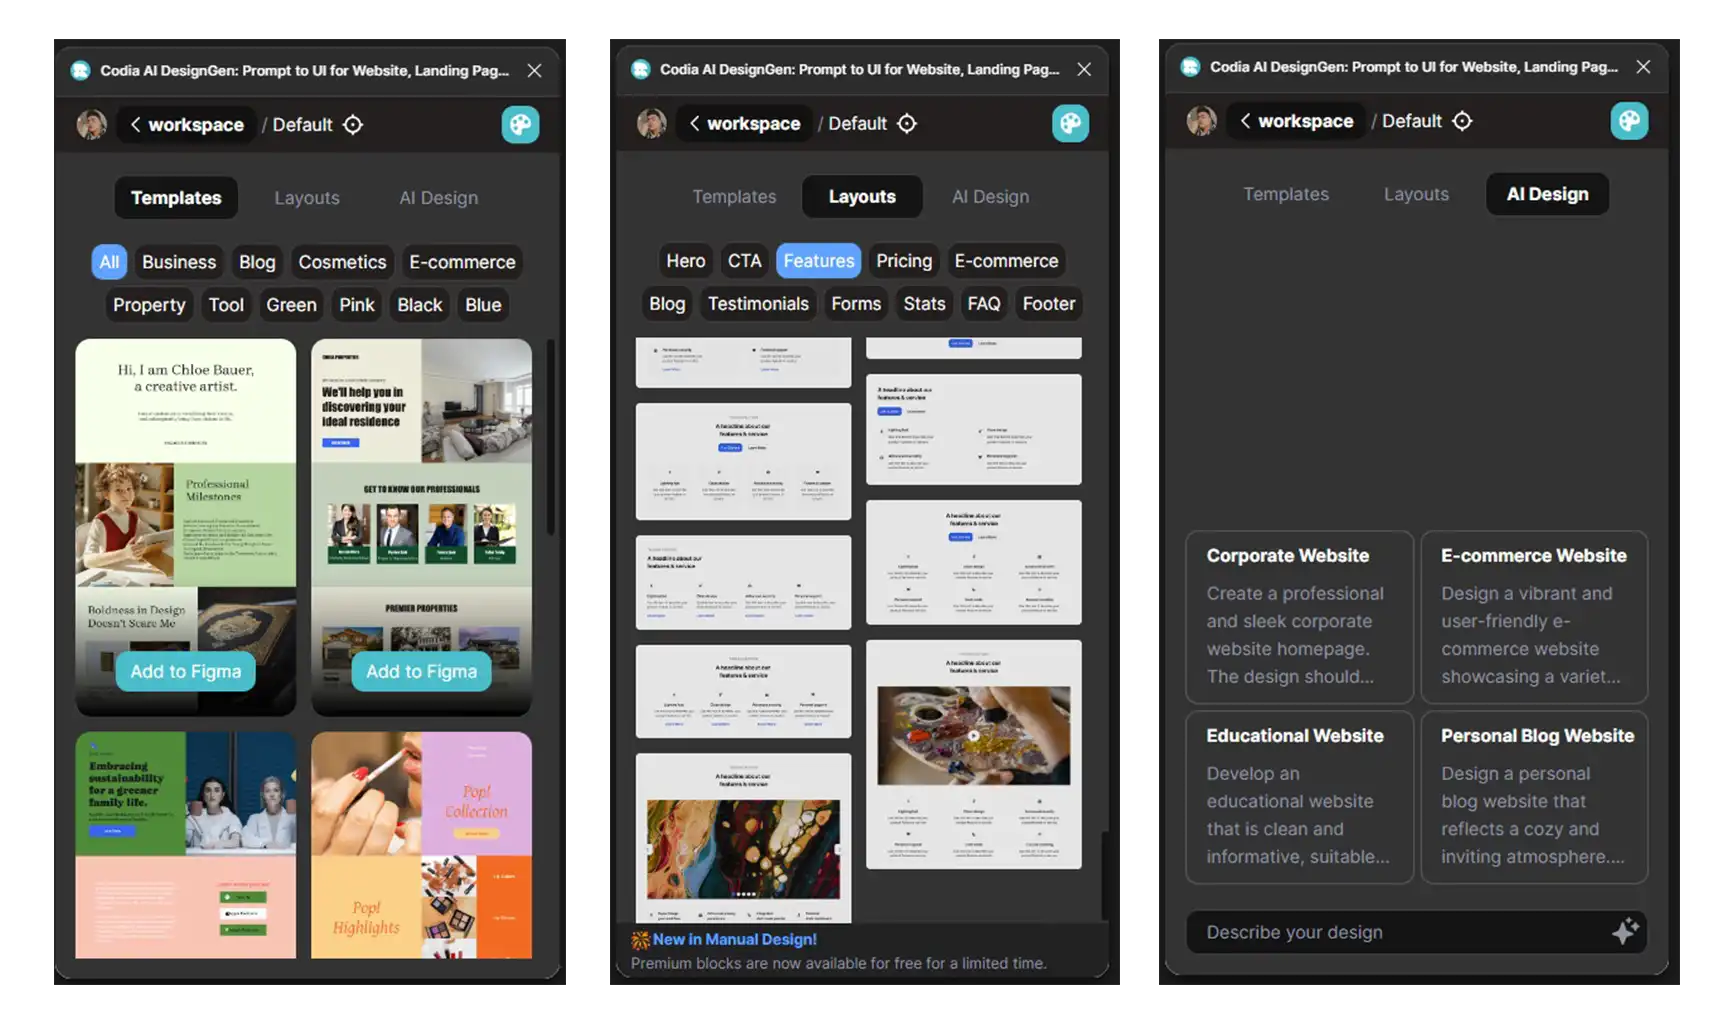This screenshot has height=1024, width=1720.
Task: Click Add to Figma on Chloe Bauer template
Action: [186, 672]
